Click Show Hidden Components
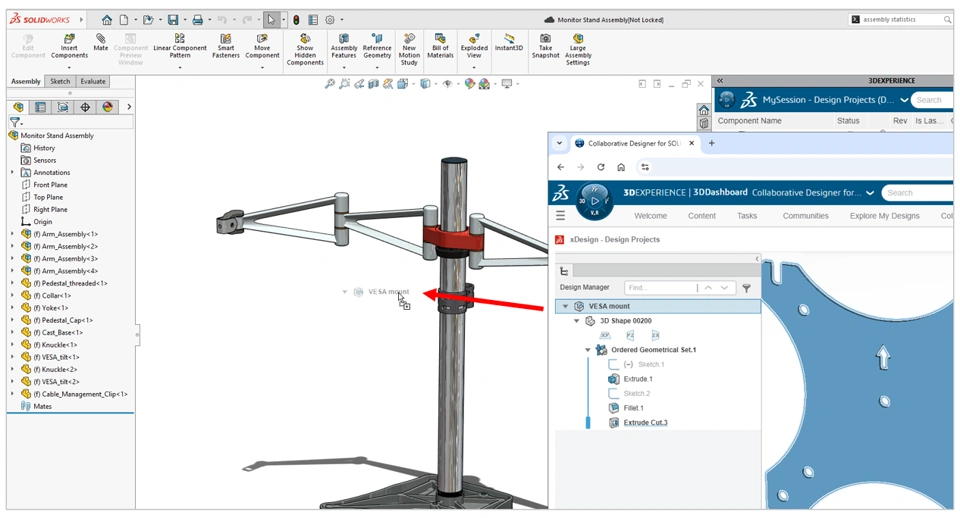The image size is (960, 518). tap(305, 50)
